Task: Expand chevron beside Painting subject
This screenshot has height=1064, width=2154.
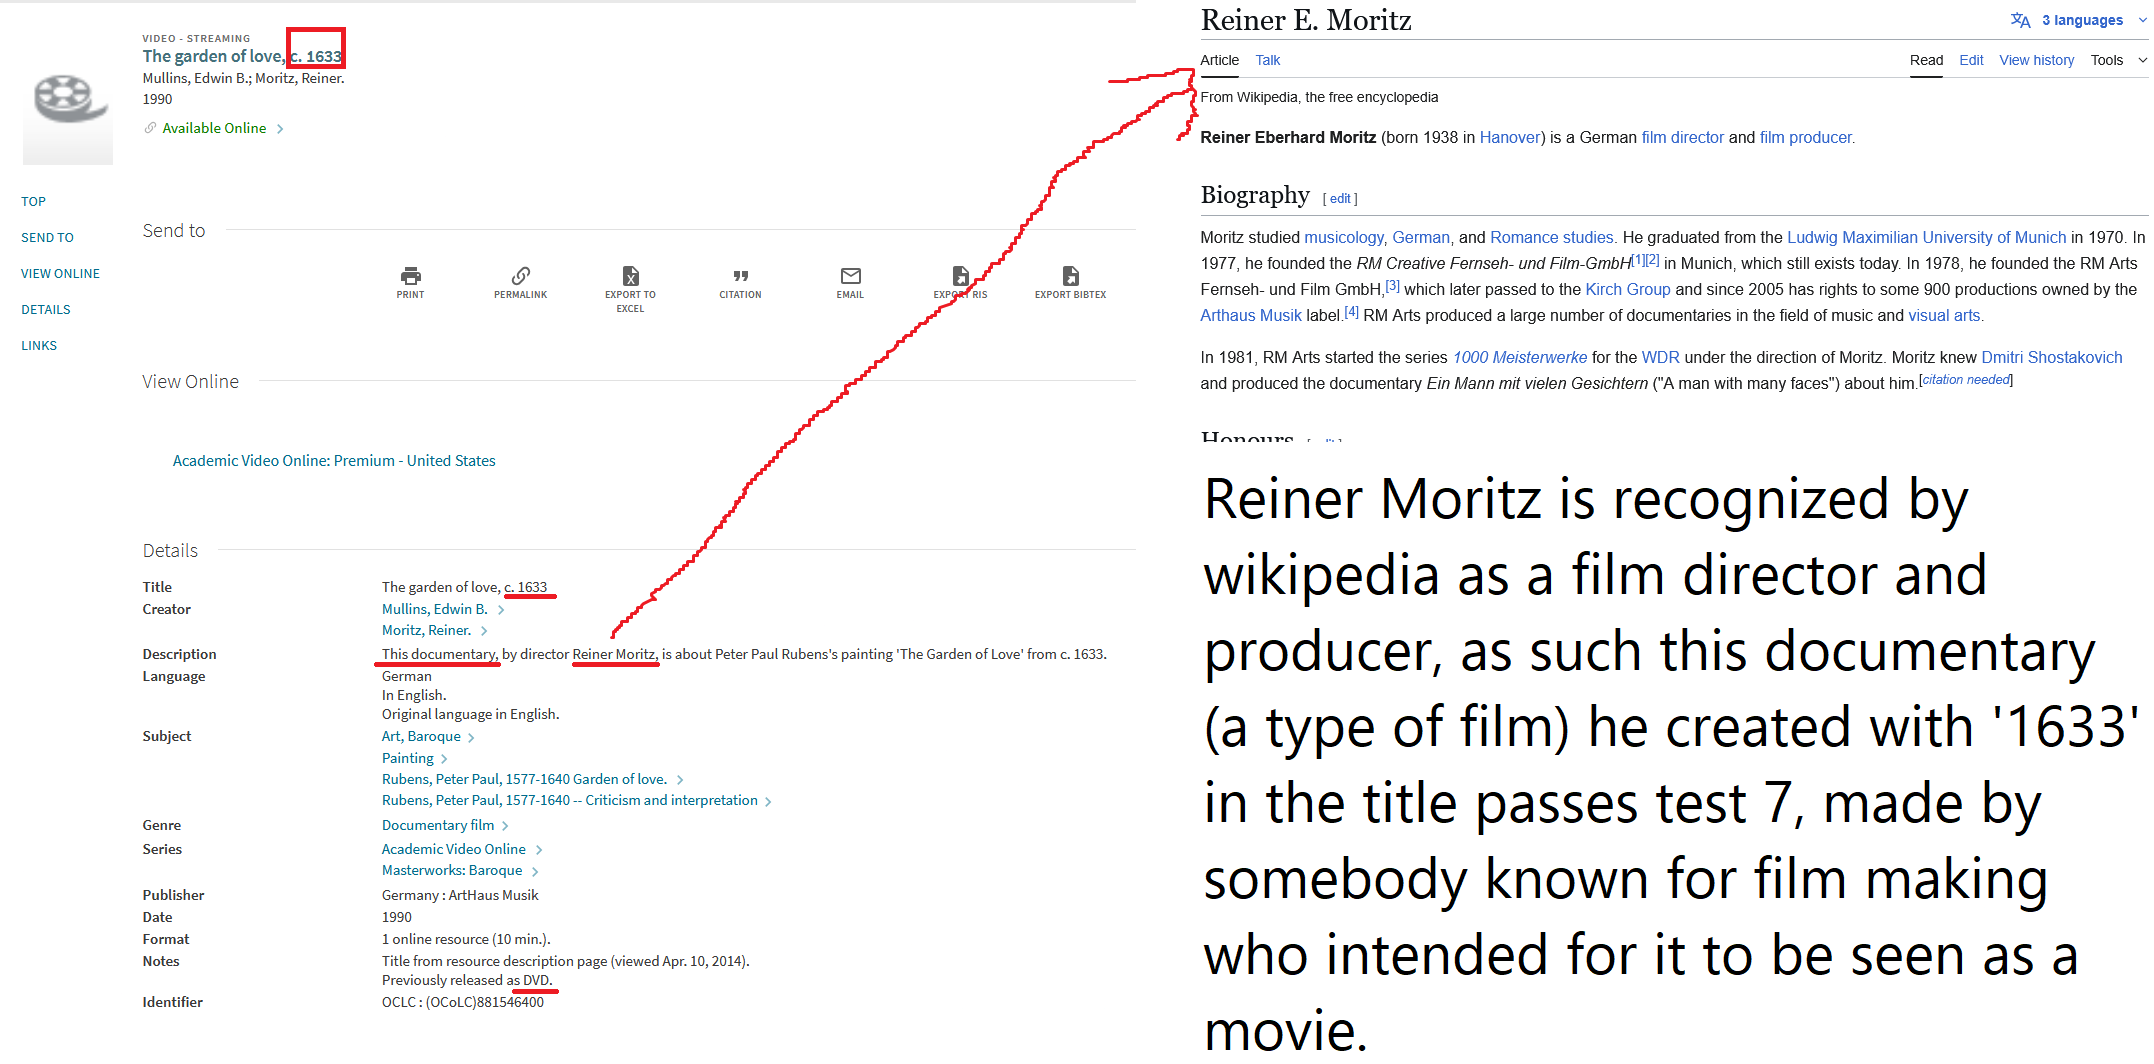Action: (x=444, y=759)
